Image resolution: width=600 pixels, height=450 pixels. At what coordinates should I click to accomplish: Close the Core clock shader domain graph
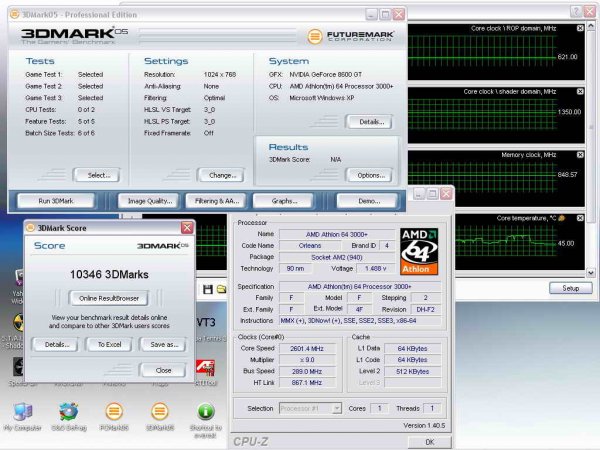pos(580,91)
